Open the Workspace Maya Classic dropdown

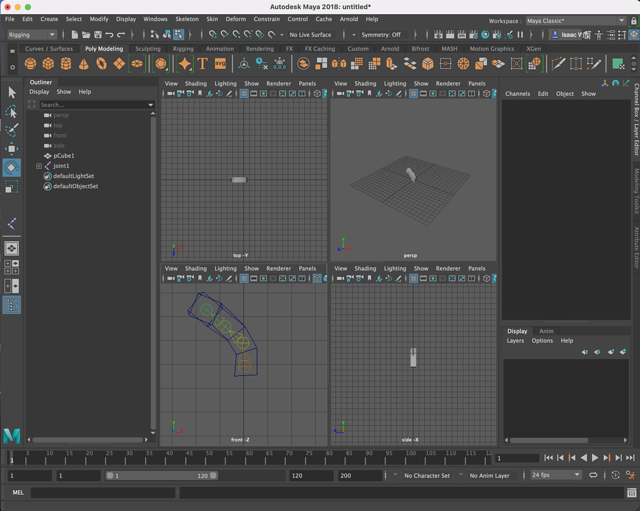pyautogui.click(x=575, y=21)
